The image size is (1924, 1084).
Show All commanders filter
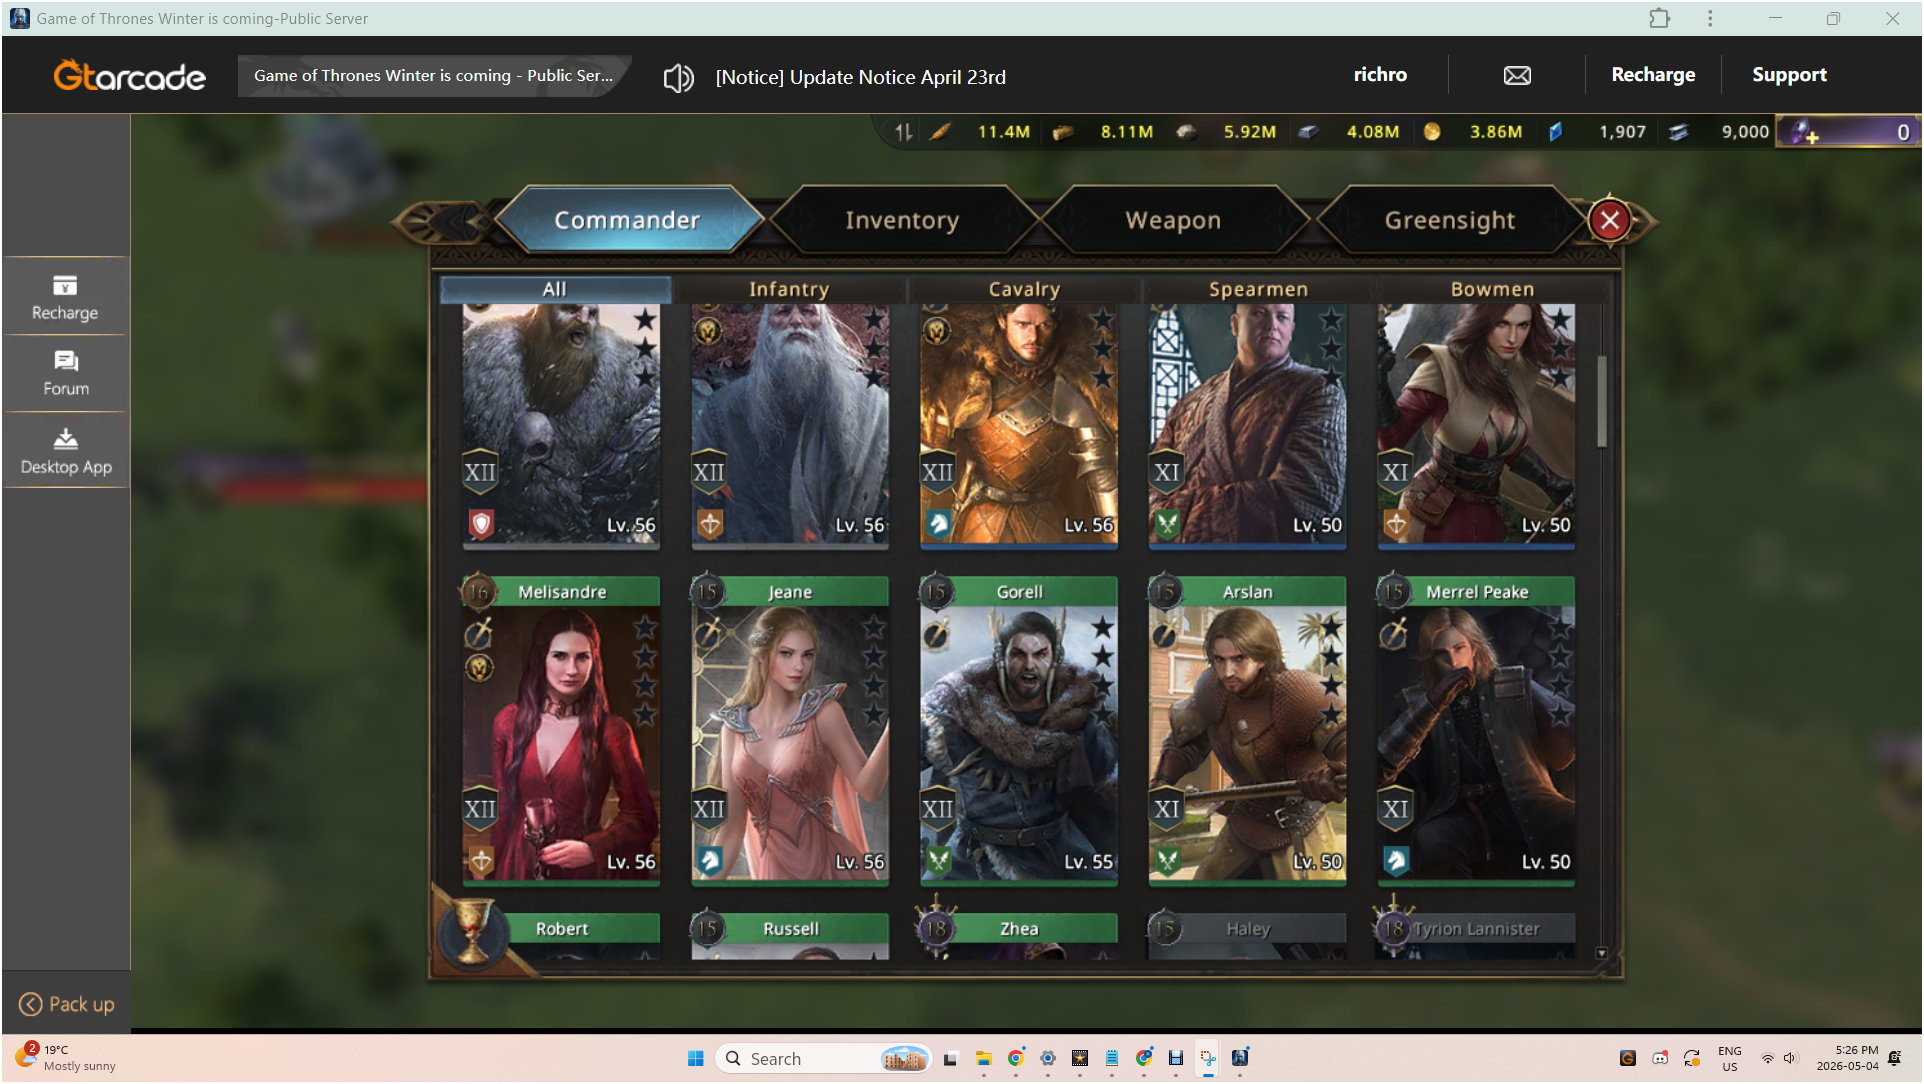pos(555,289)
